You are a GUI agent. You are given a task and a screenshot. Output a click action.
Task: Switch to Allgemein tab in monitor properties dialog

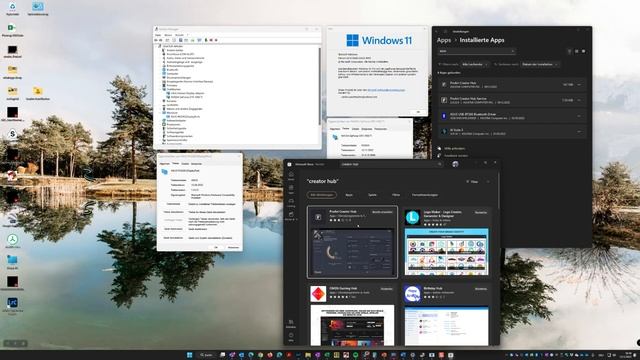tap(164, 164)
